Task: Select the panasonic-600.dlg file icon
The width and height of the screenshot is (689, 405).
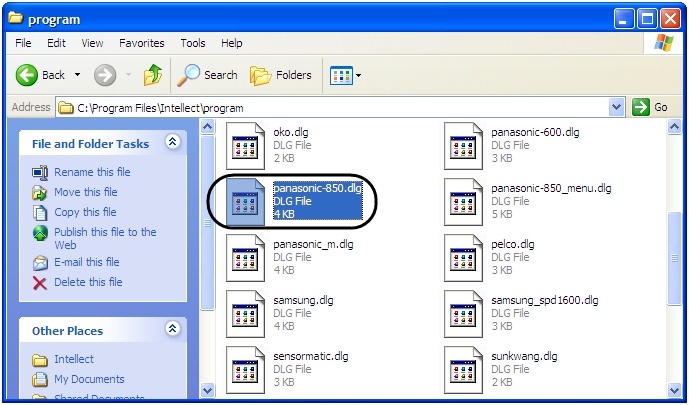Action: pyautogui.click(x=463, y=146)
